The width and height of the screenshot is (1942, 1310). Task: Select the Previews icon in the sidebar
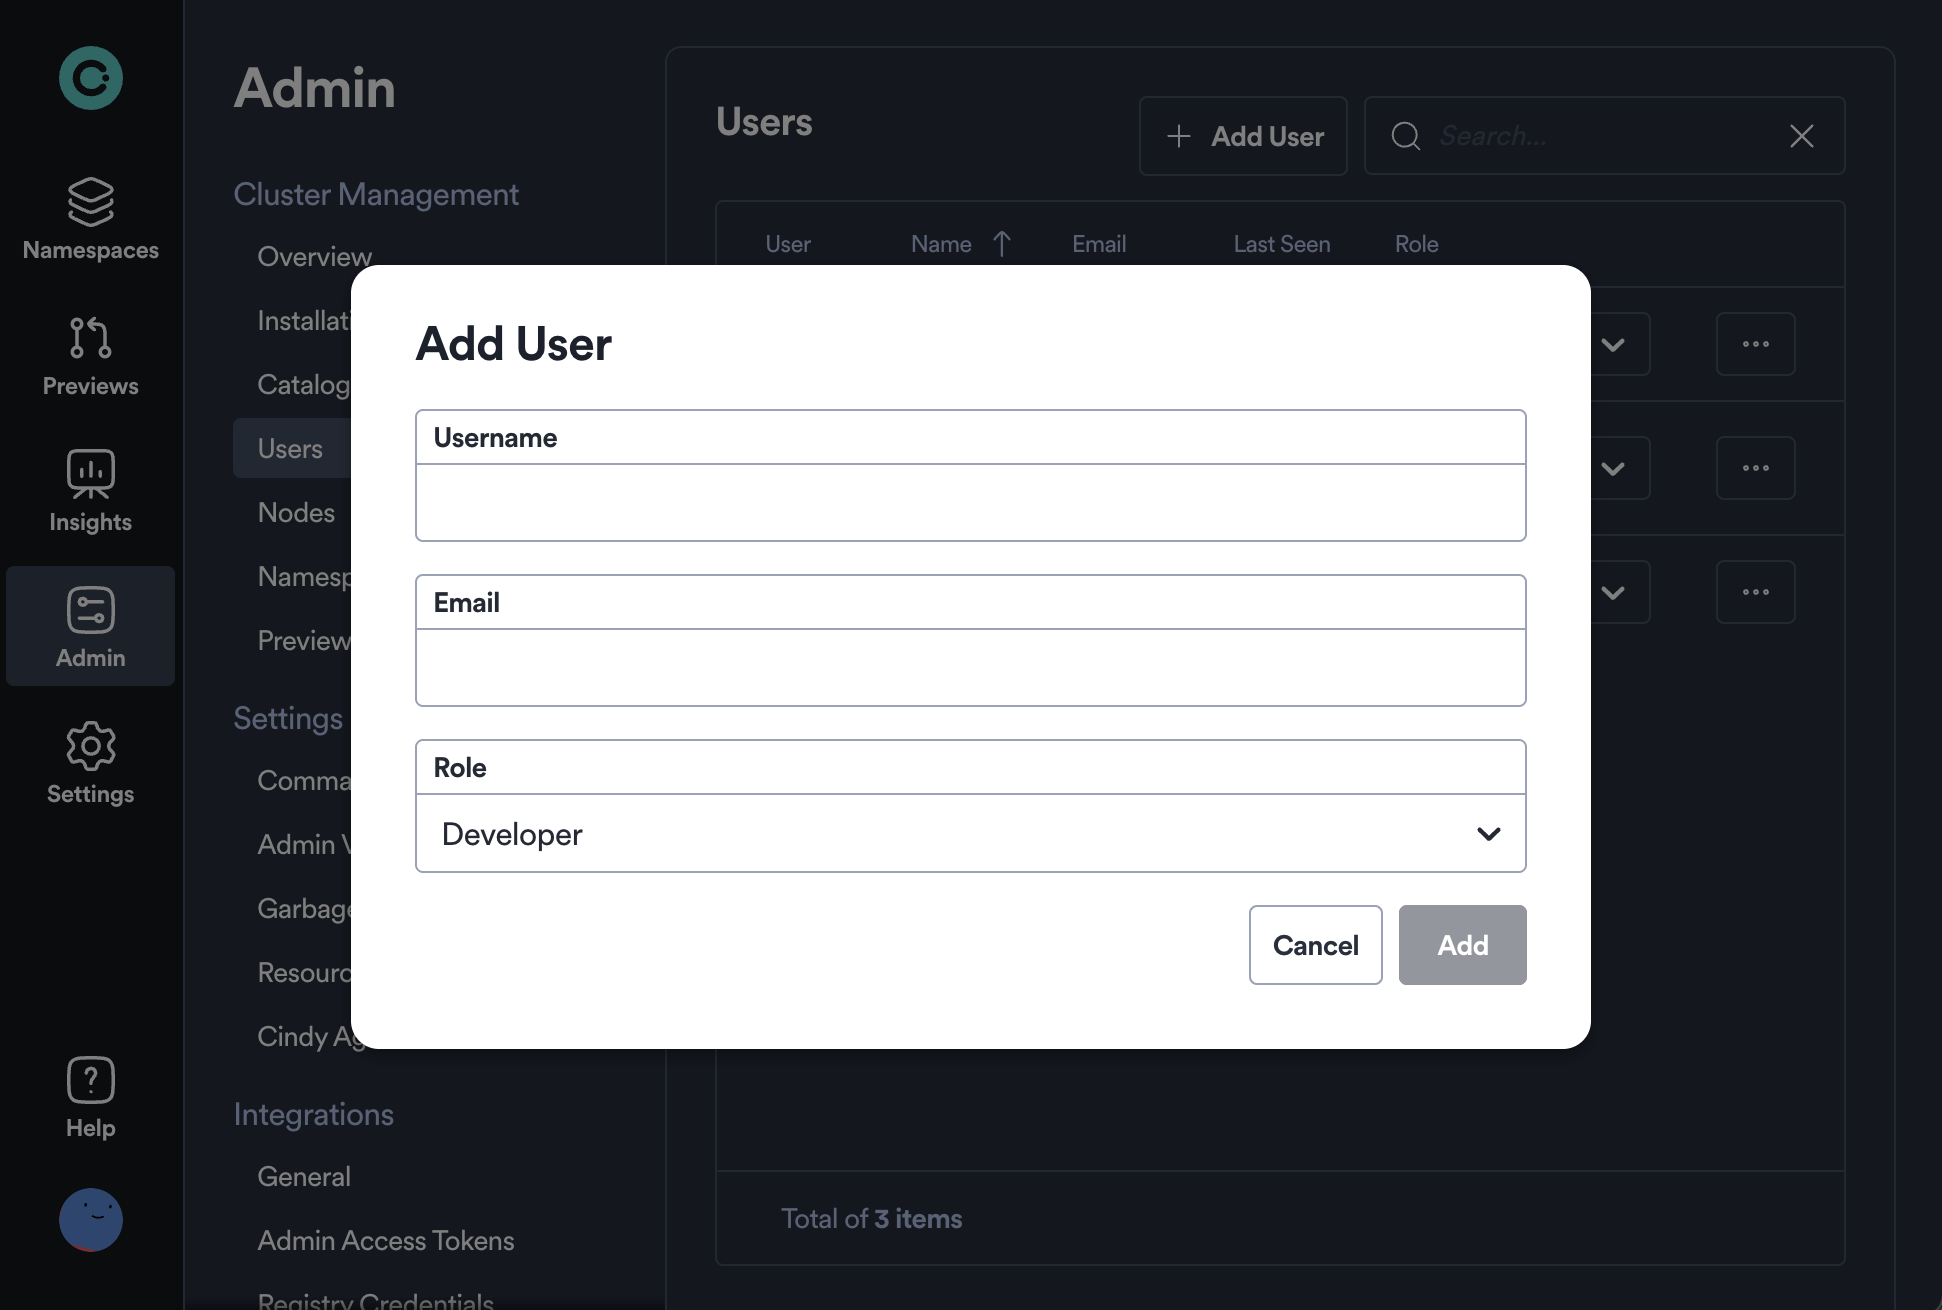(x=90, y=355)
